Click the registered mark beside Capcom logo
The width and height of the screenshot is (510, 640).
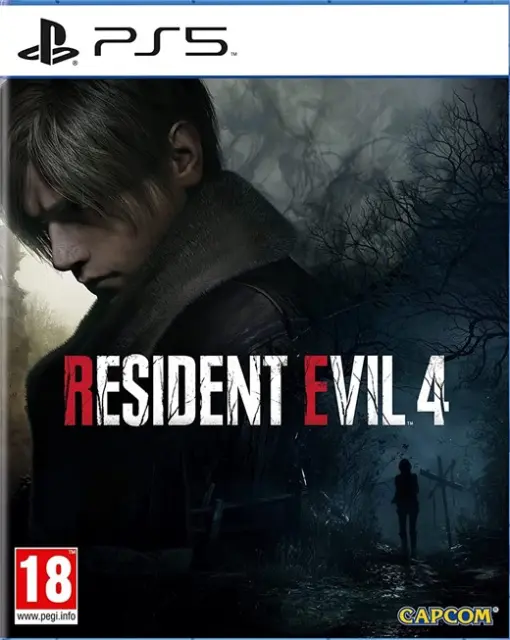coord(496,609)
